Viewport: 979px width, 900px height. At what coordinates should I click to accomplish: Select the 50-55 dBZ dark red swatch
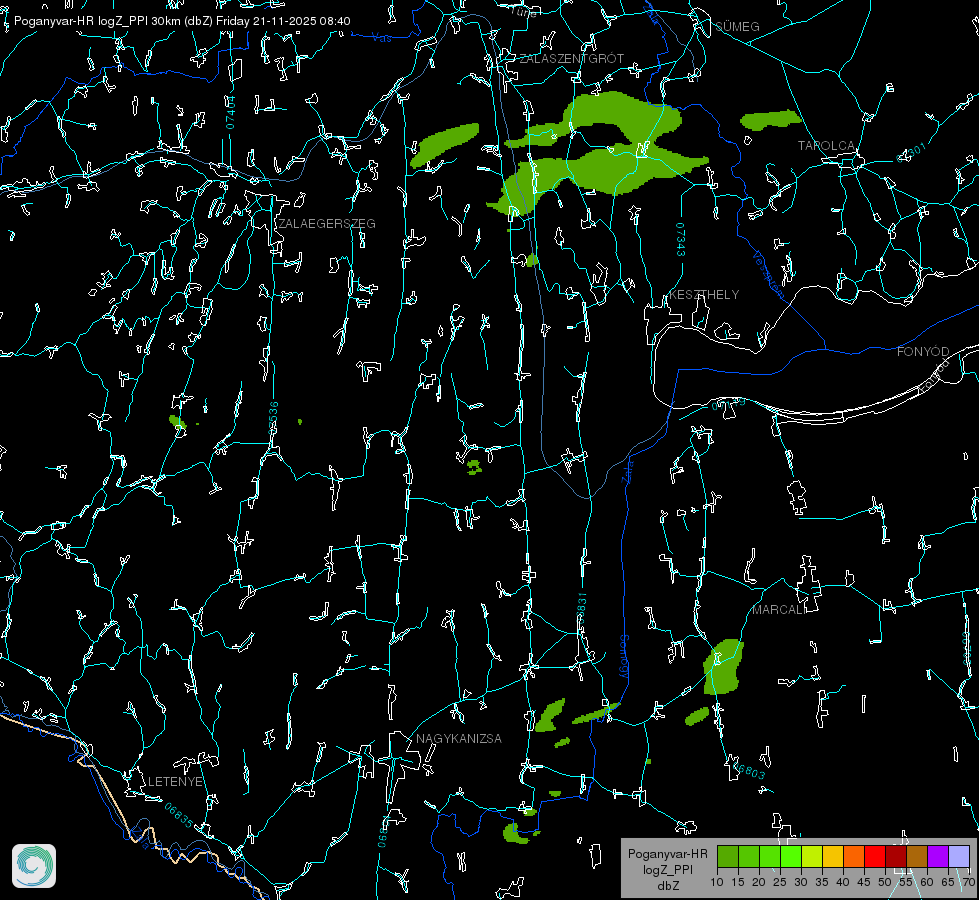(x=896, y=856)
